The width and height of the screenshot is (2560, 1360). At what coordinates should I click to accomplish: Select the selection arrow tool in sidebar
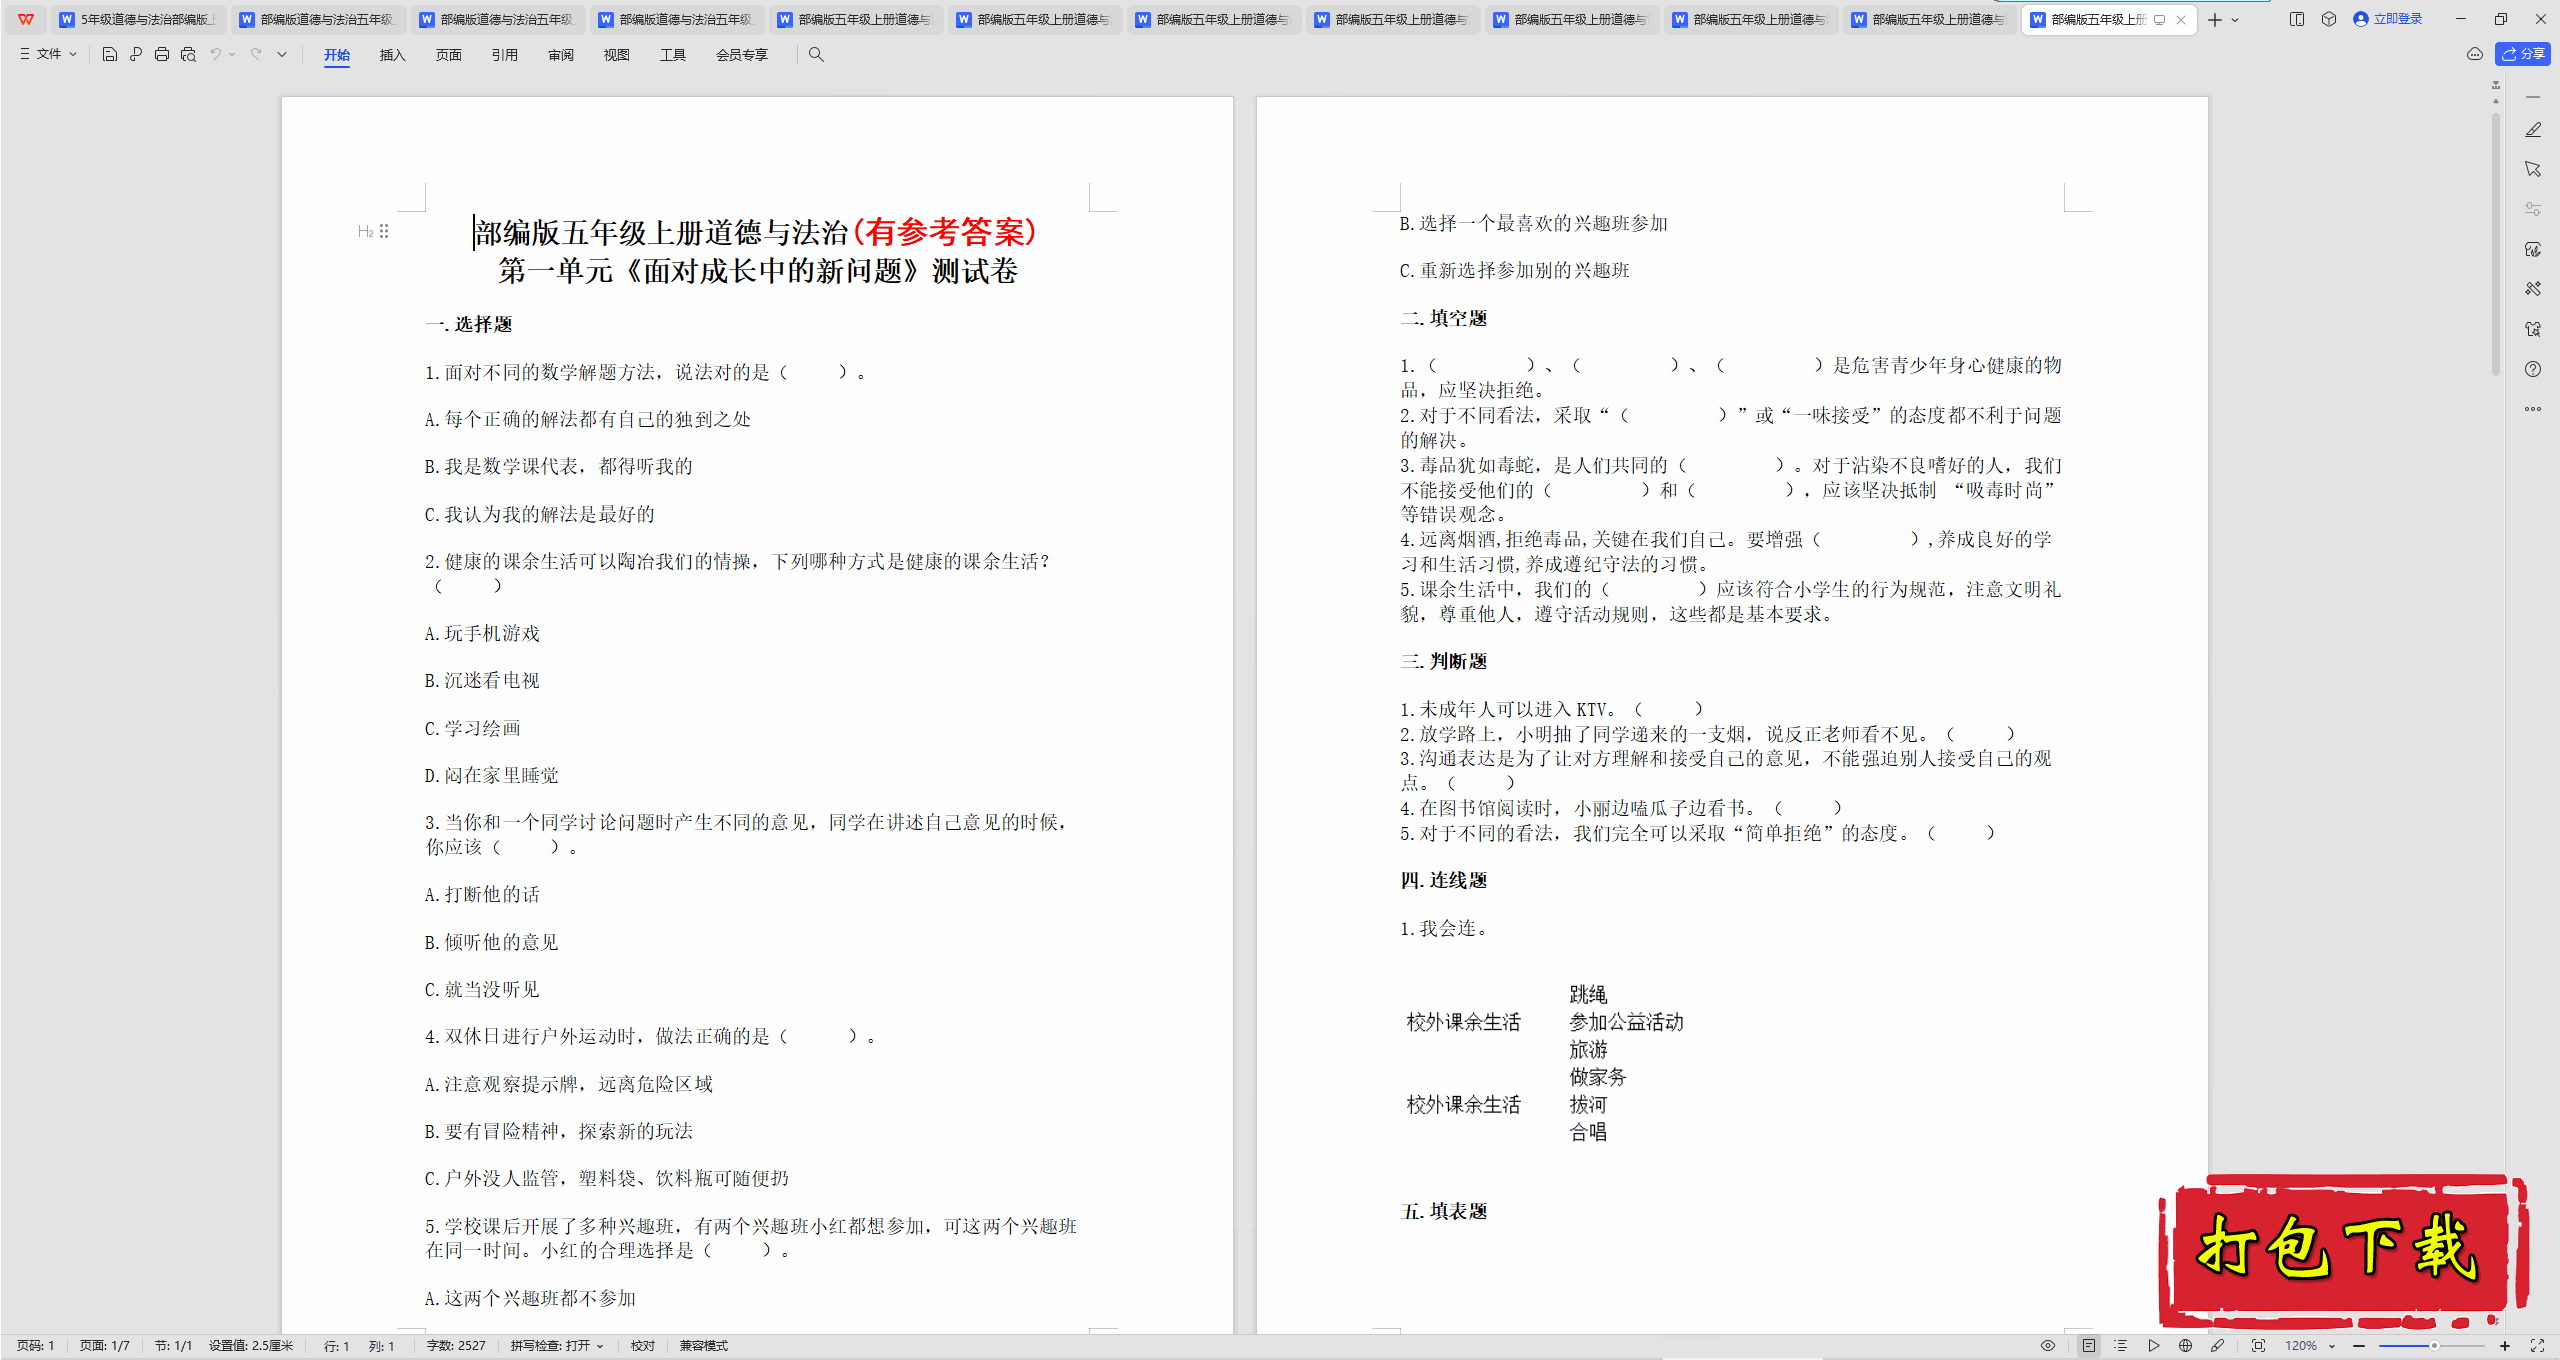coord(2533,170)
